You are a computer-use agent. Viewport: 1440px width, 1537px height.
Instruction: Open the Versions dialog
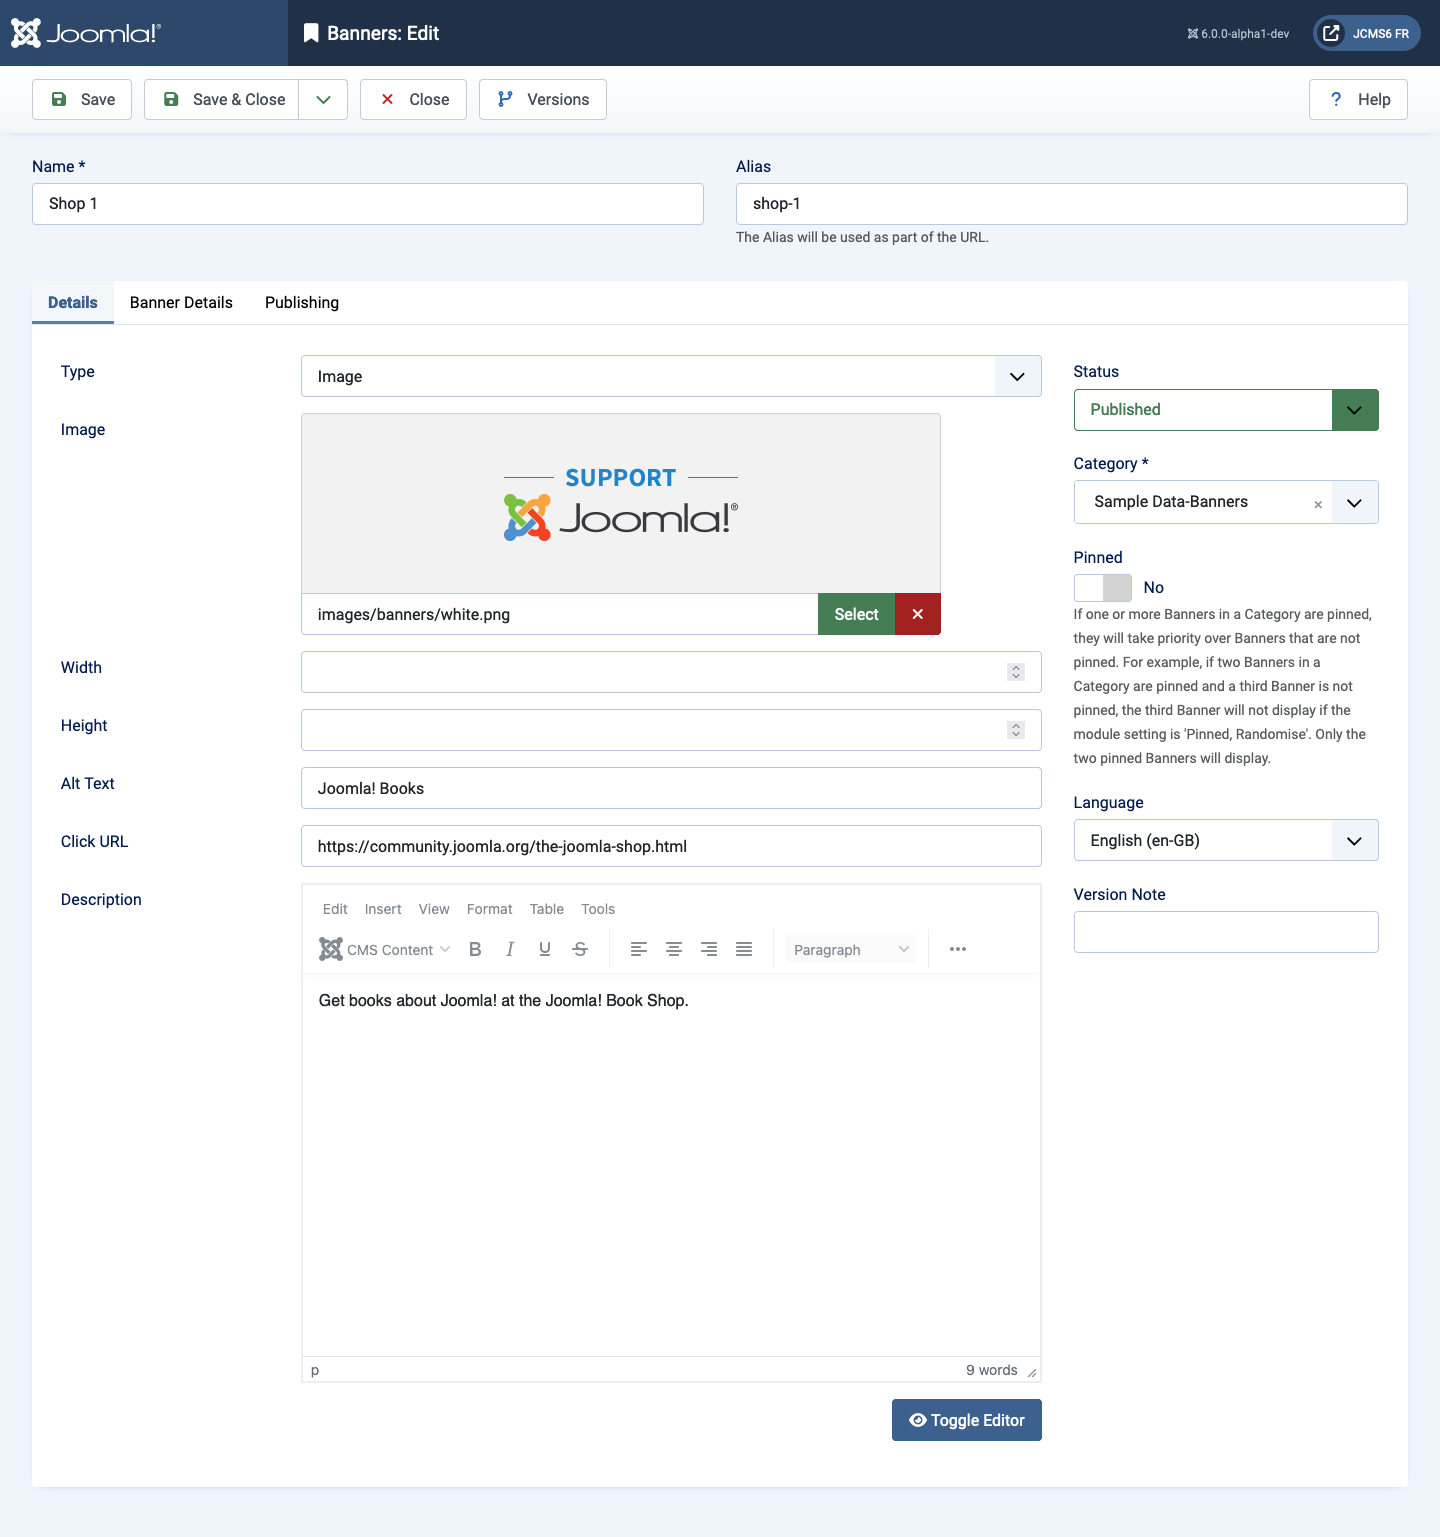(x=543, y=99)
